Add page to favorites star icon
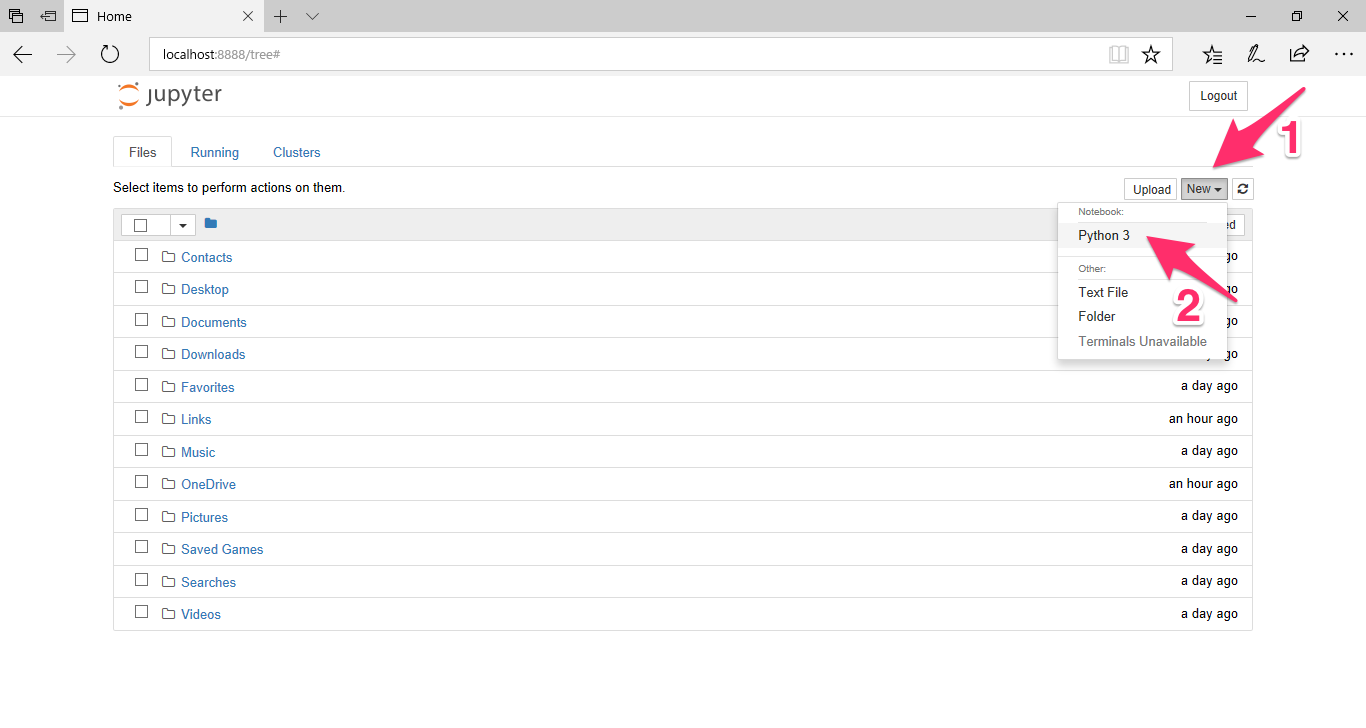 point(1151,55)
